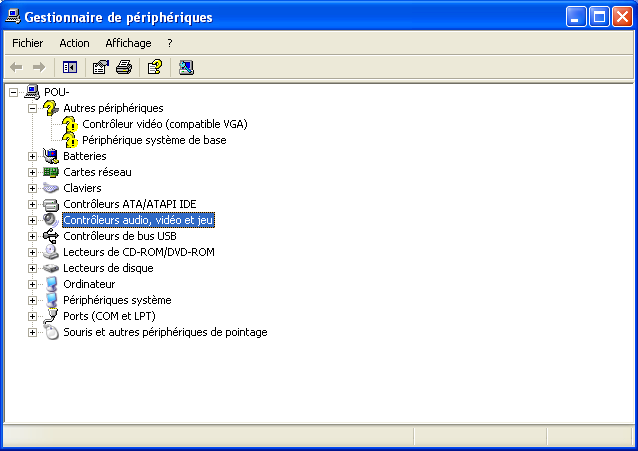The height and width of the screenshot is (451, 638).
Task: Click the Périphériques système icon
Action: coord(51,300)
